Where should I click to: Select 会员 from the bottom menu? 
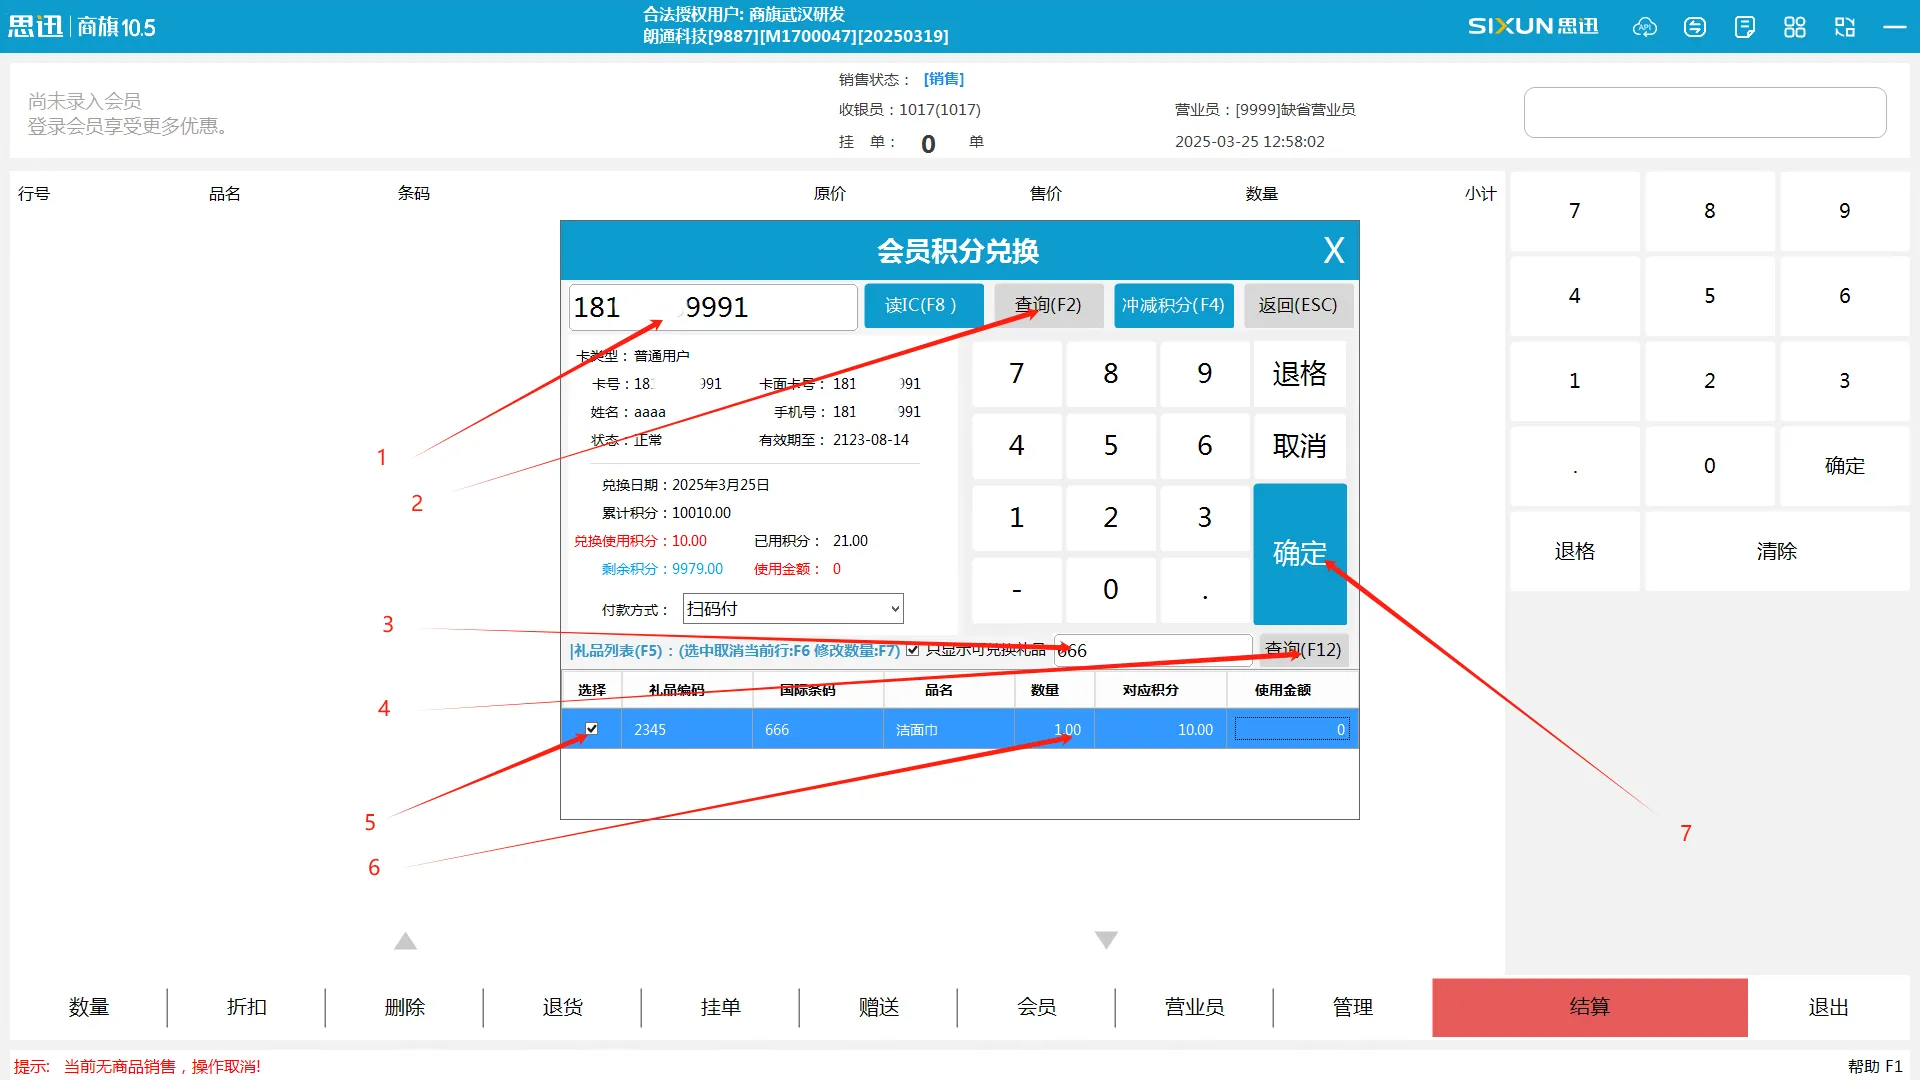tap(1036, 1007)
